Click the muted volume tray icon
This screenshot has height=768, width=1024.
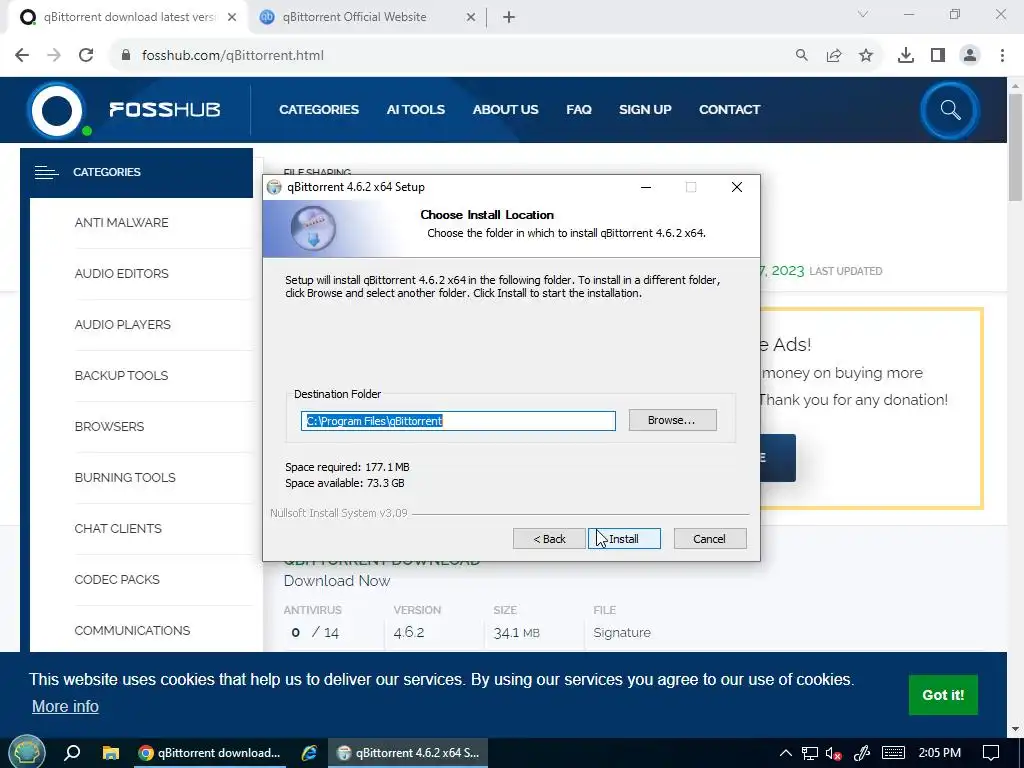tap(833, 753)
